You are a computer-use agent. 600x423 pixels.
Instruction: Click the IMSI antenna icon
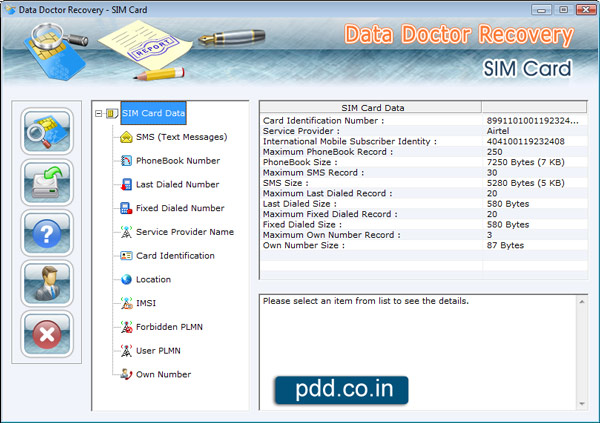126,303
